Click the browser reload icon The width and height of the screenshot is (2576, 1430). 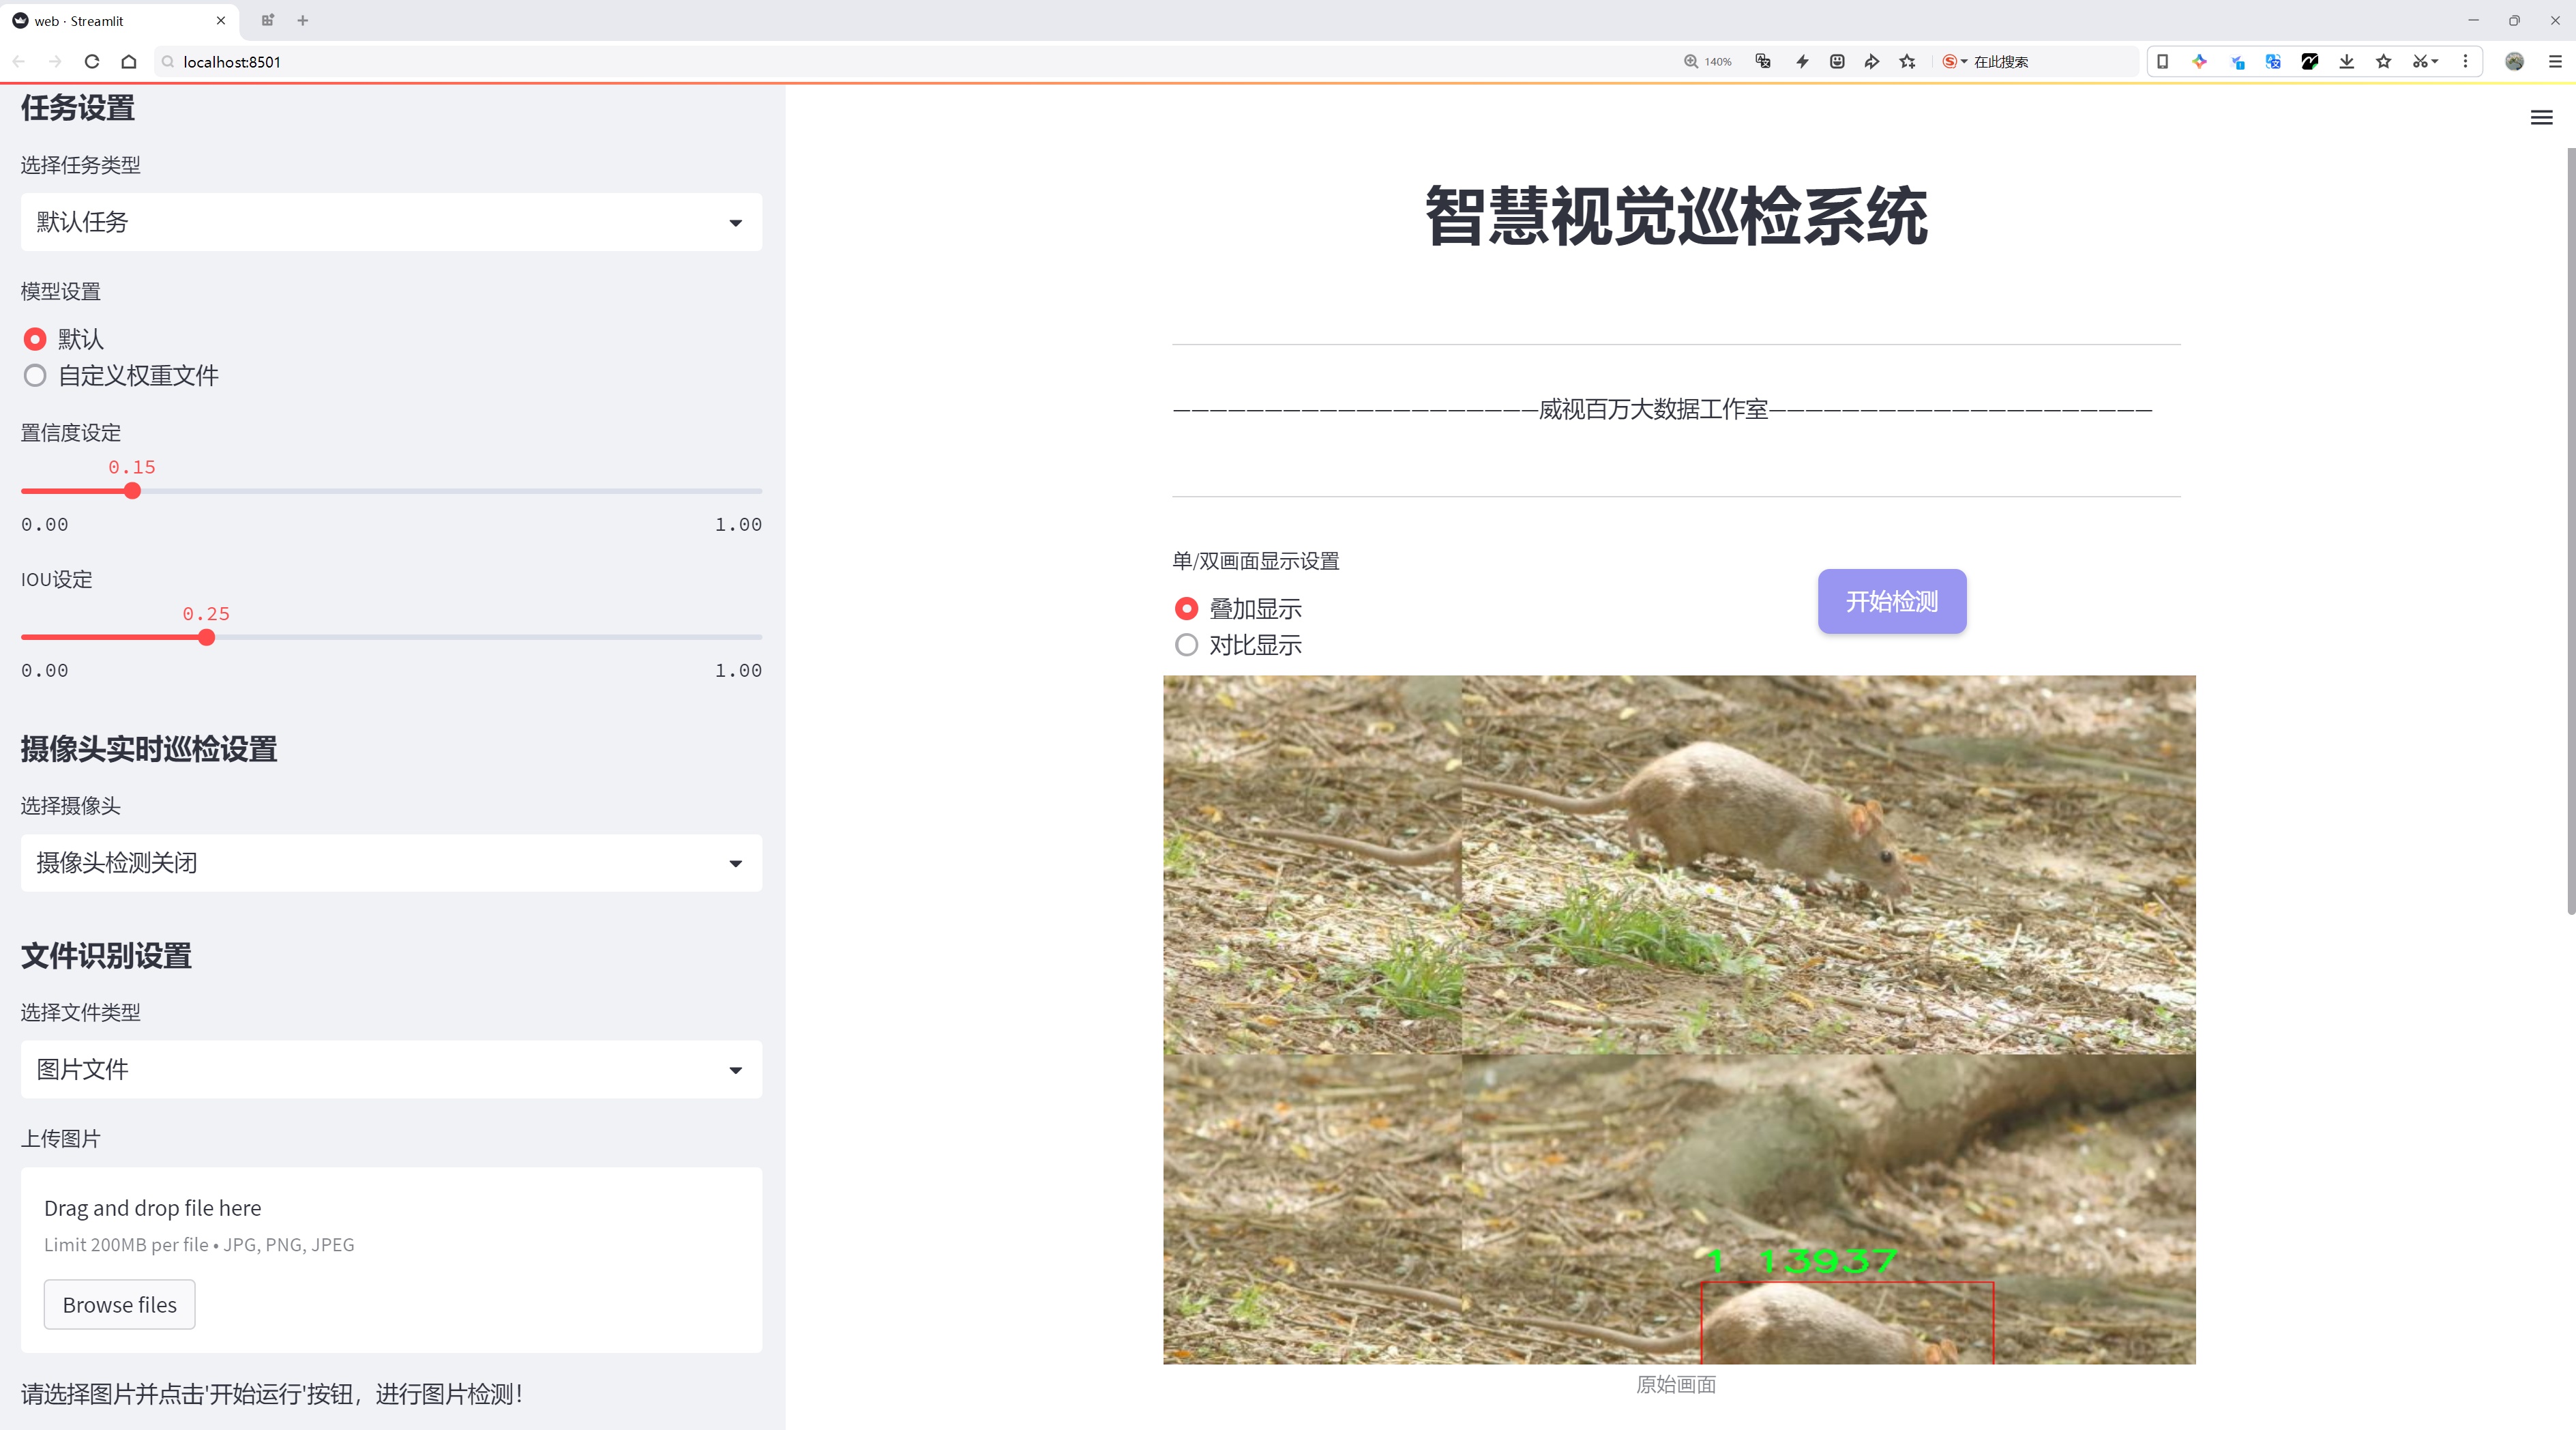92,62
